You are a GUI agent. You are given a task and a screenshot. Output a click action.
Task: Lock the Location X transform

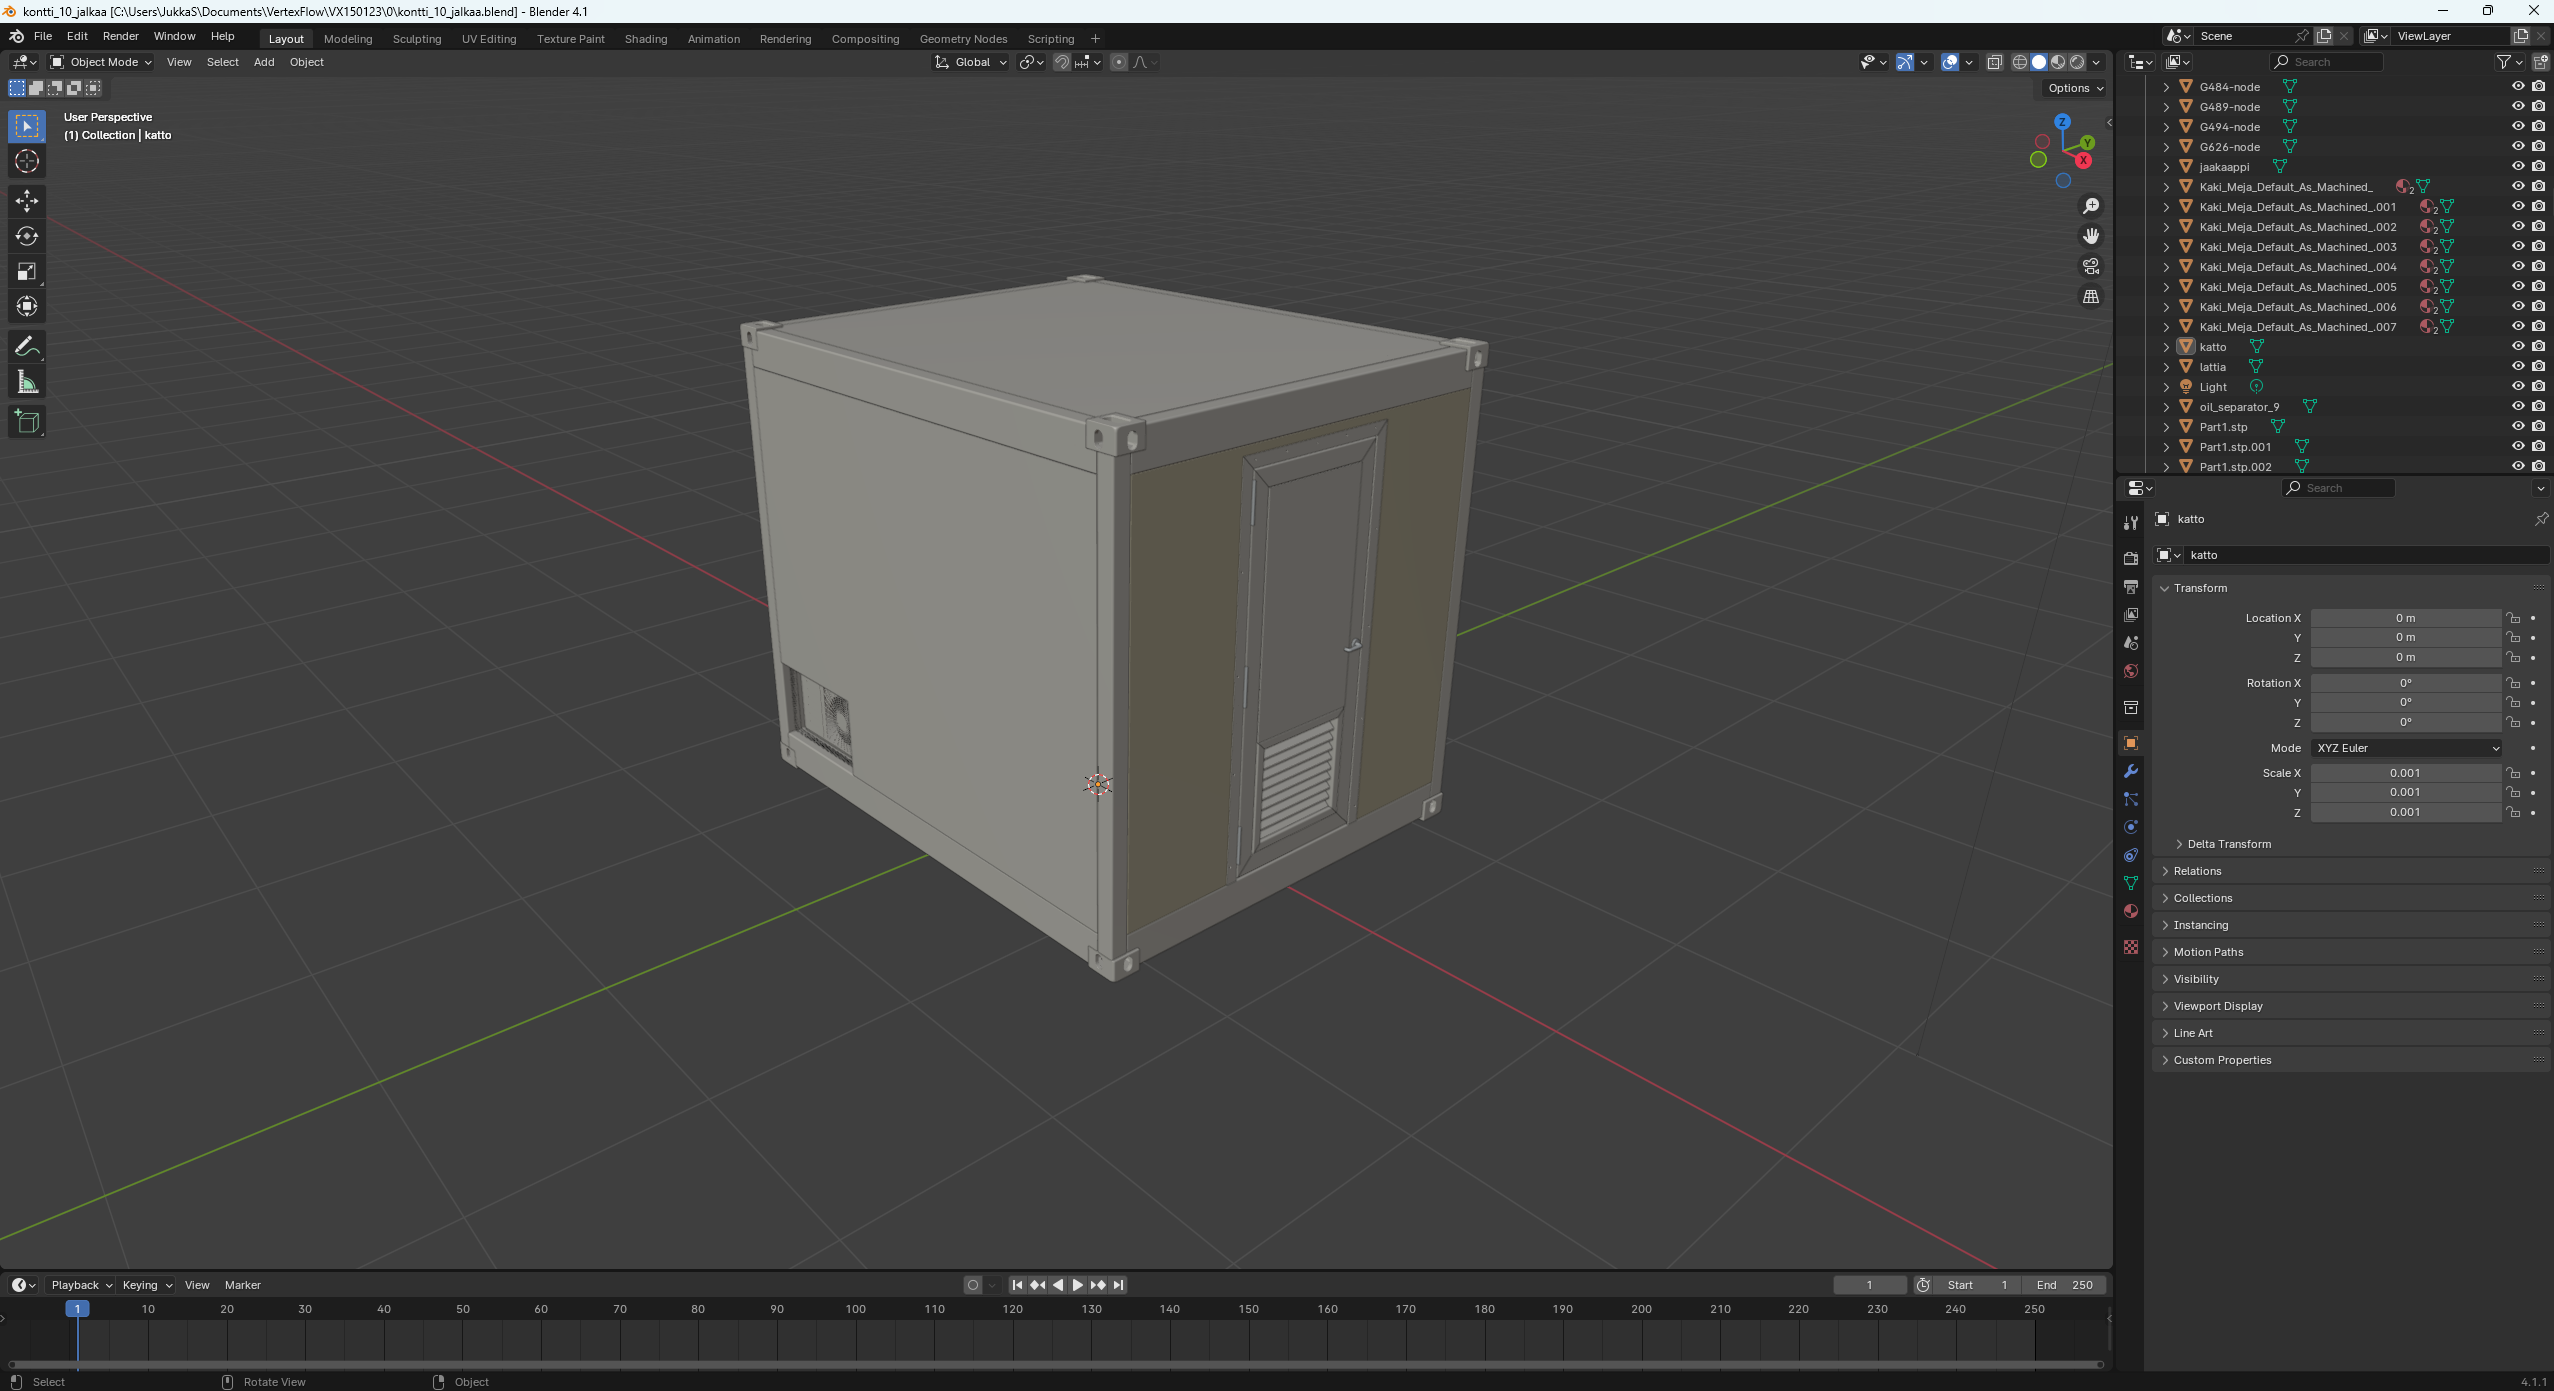2513,618
